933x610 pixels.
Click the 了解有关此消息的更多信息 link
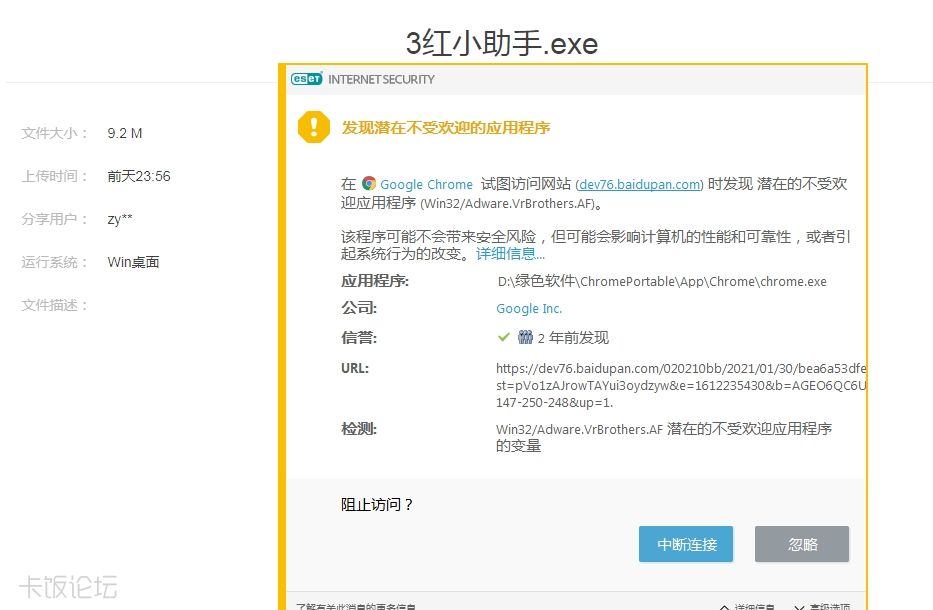coord(355,605)
